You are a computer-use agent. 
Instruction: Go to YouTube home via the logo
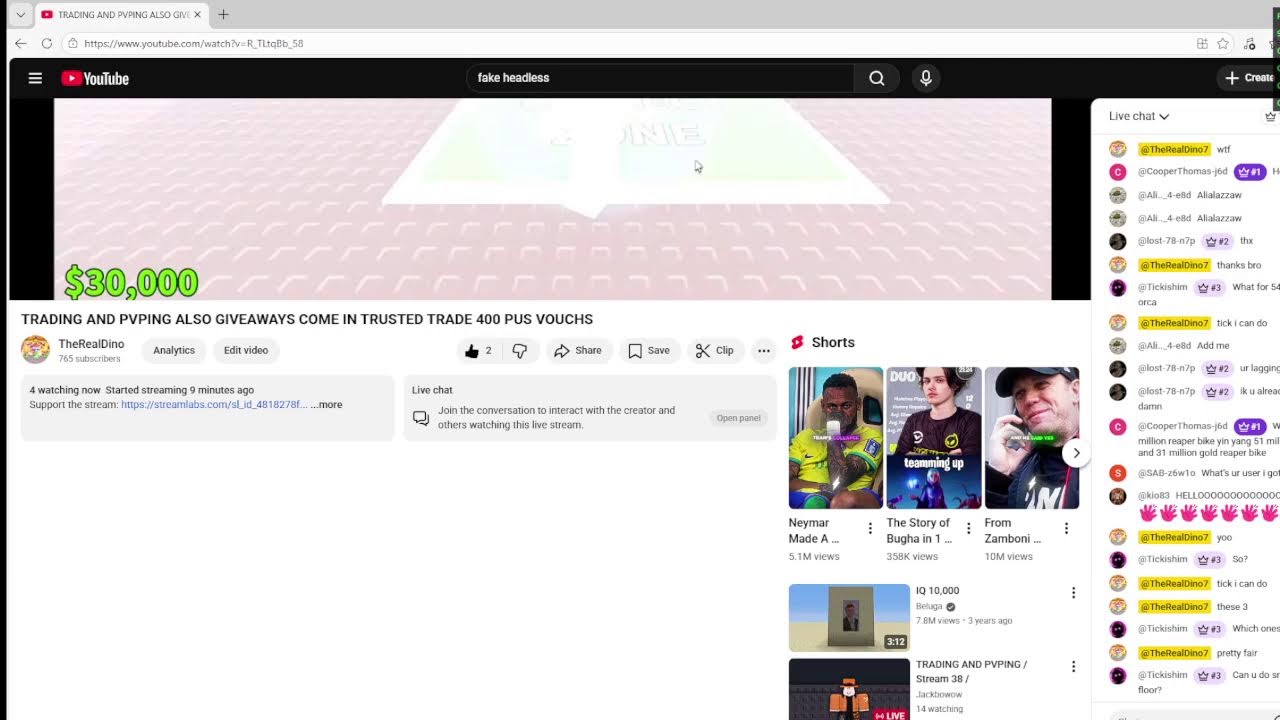coord(95,78)
